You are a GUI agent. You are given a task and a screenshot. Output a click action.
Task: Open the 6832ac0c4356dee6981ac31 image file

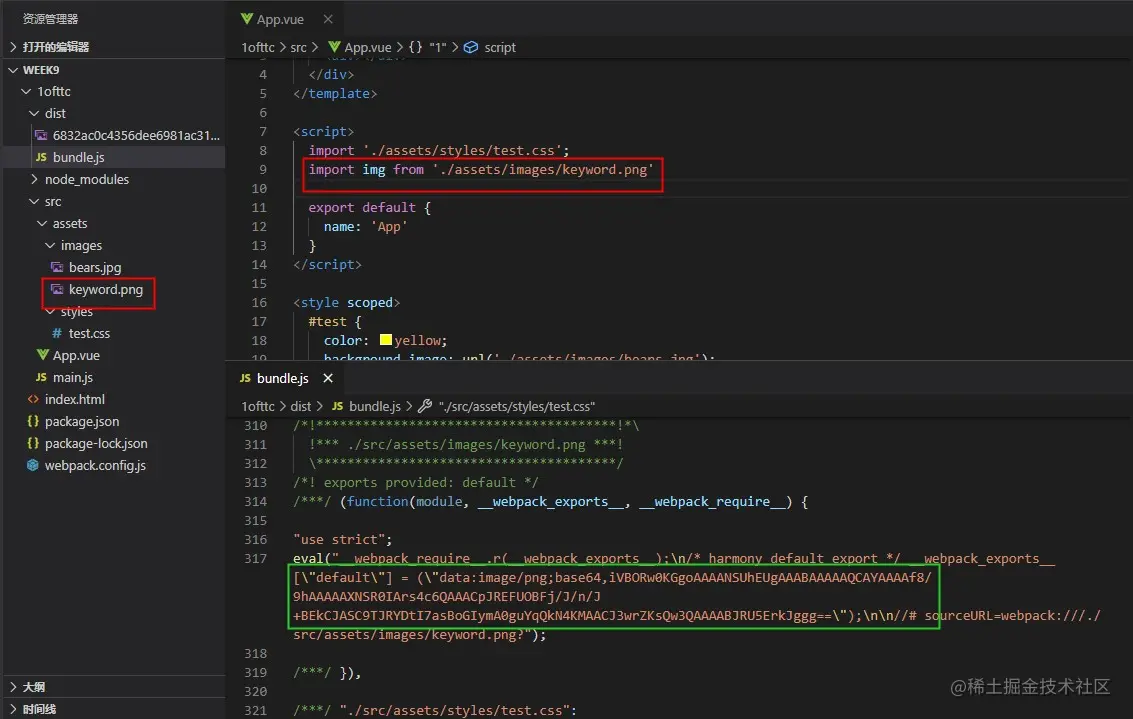[136, 135]
